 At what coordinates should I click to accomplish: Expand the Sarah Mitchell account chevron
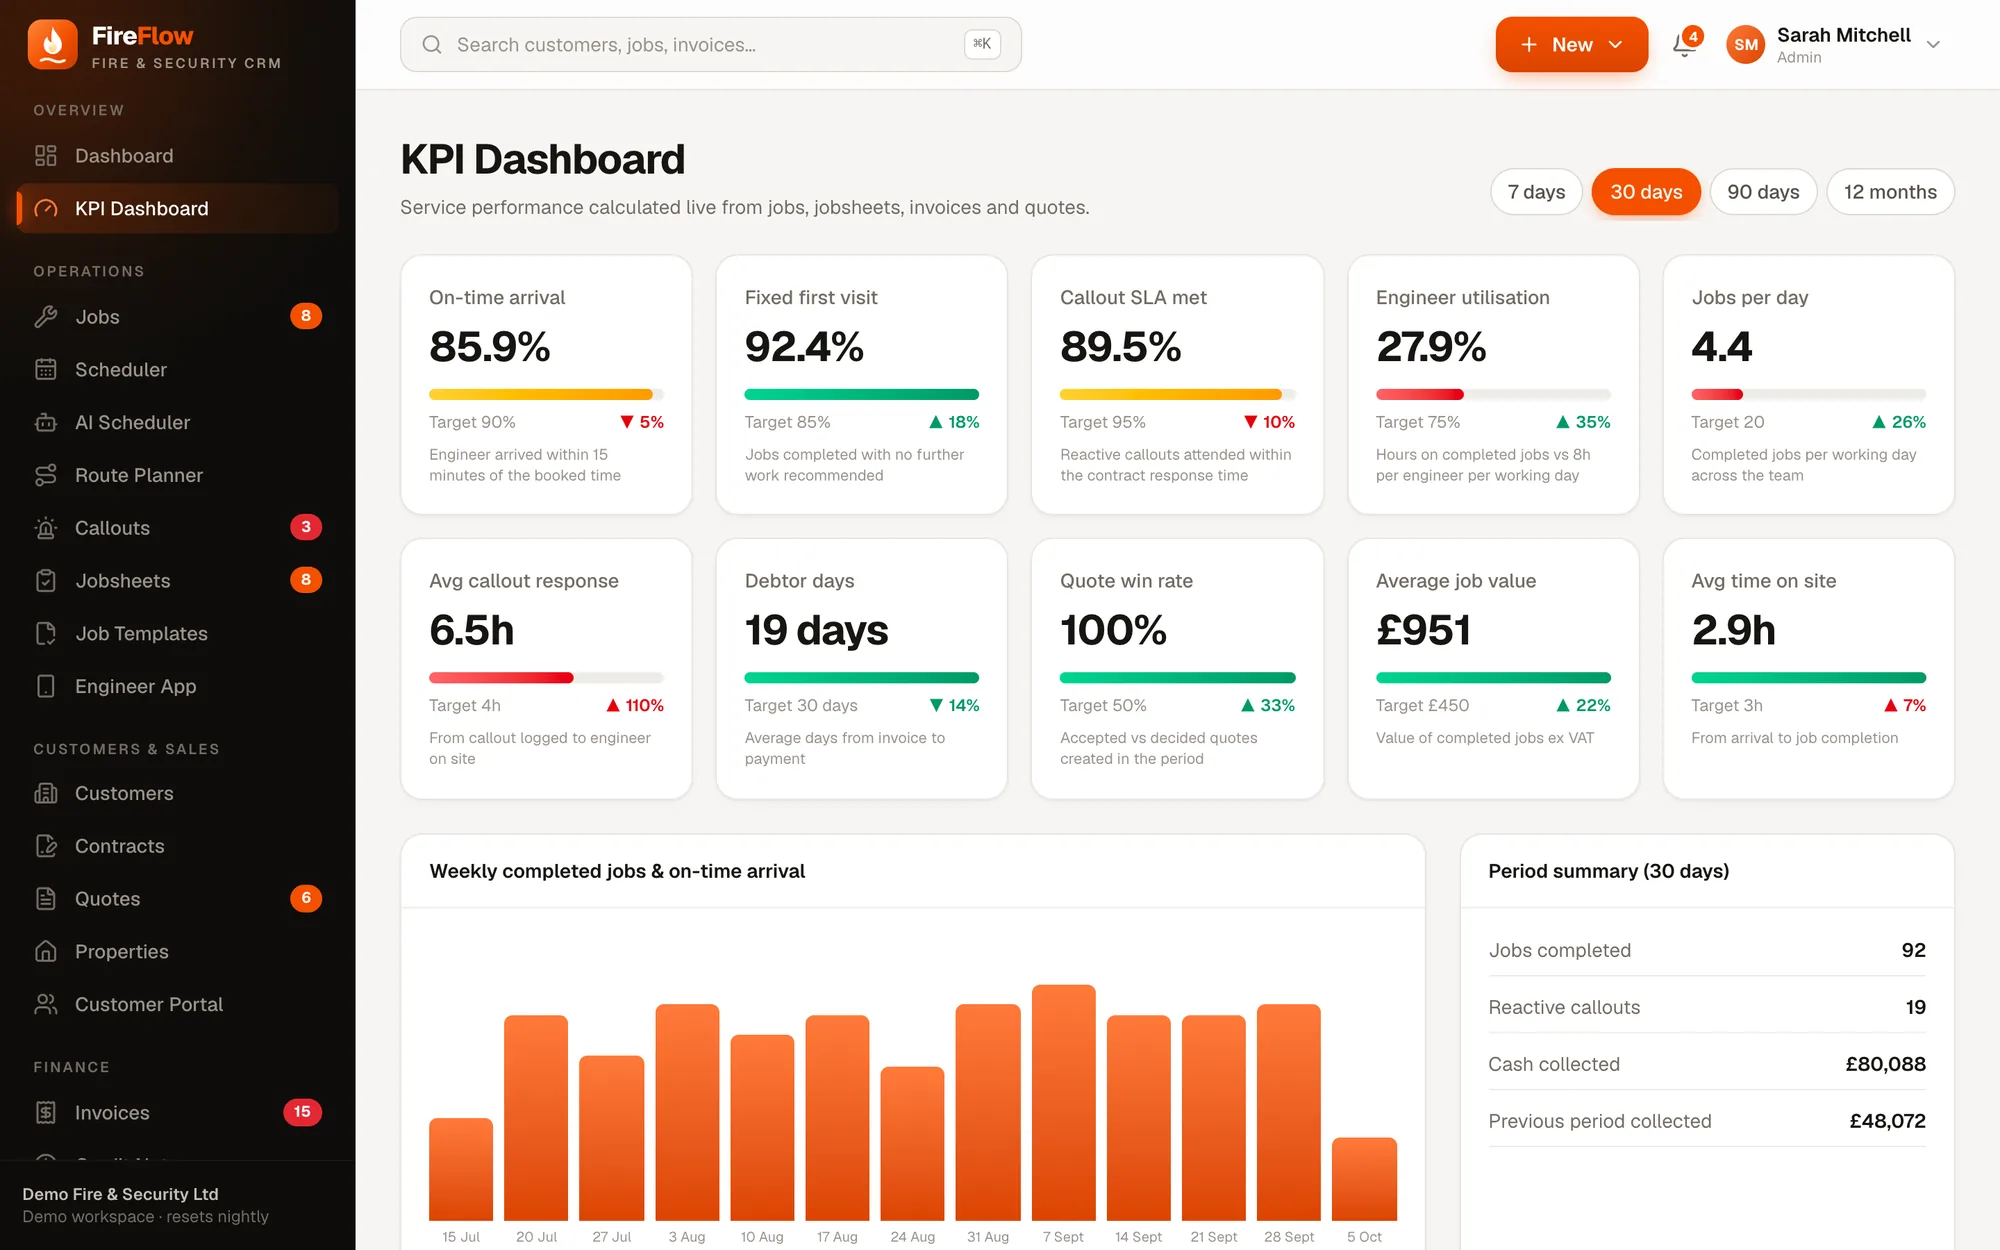point(1933,45)
